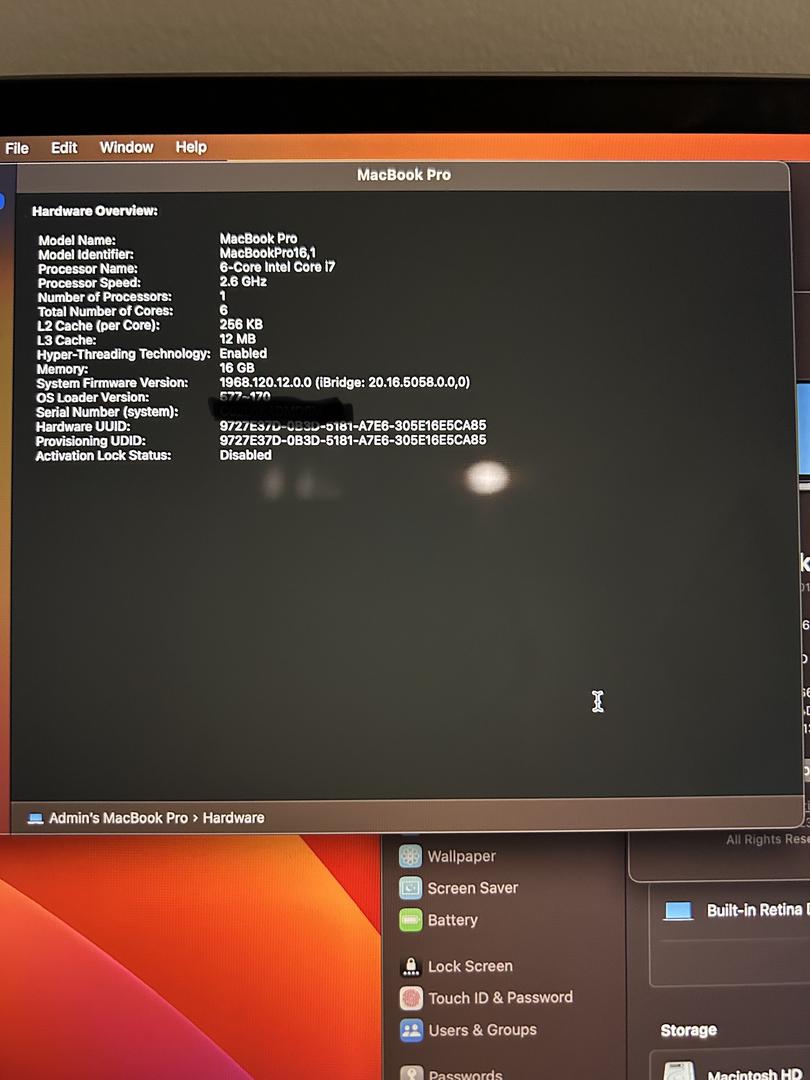Select the Model Name label
This screenshot has width=810, height=1080.
tap(77, 240)
